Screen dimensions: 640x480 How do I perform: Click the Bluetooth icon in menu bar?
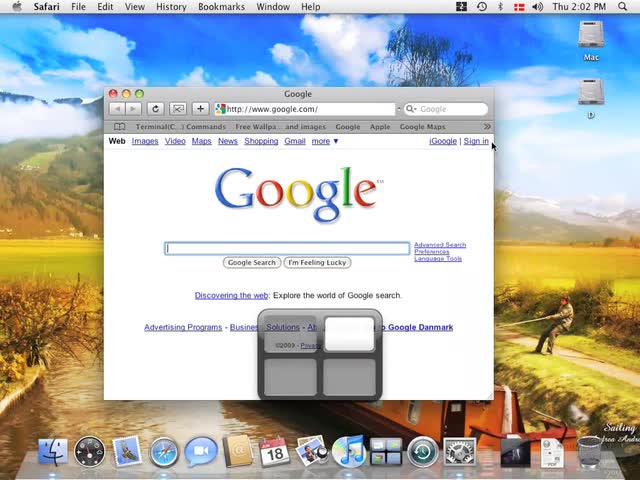pos(500,7)
